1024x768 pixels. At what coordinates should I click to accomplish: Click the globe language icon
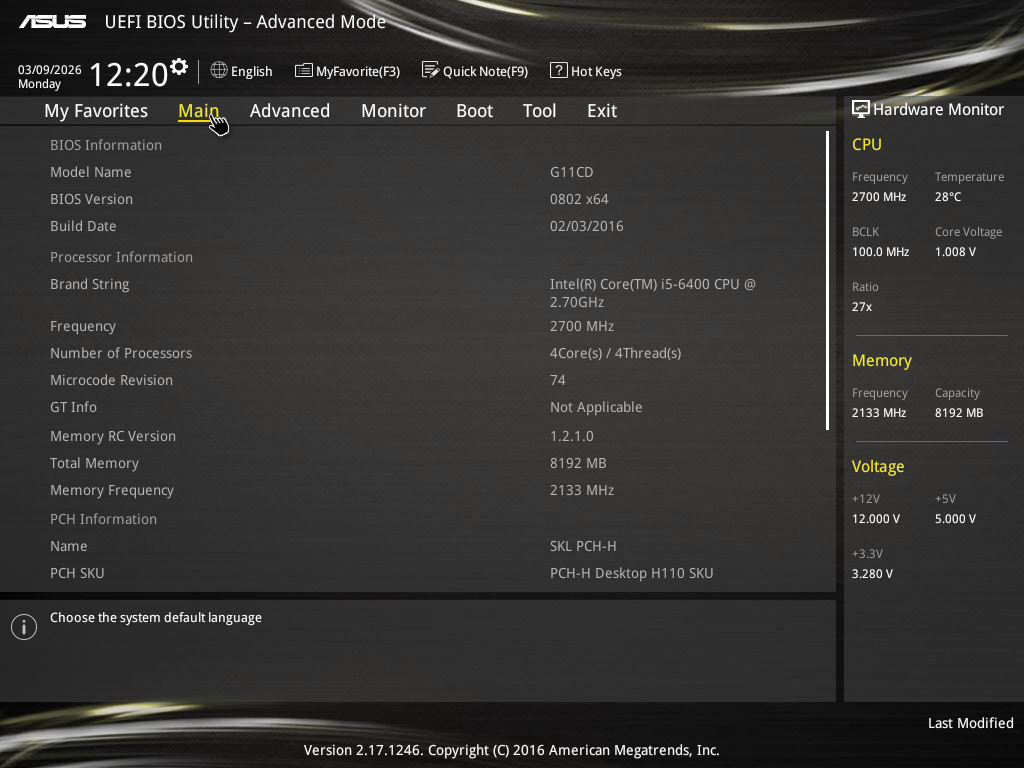pyautogui.click(x=219, y=70)
